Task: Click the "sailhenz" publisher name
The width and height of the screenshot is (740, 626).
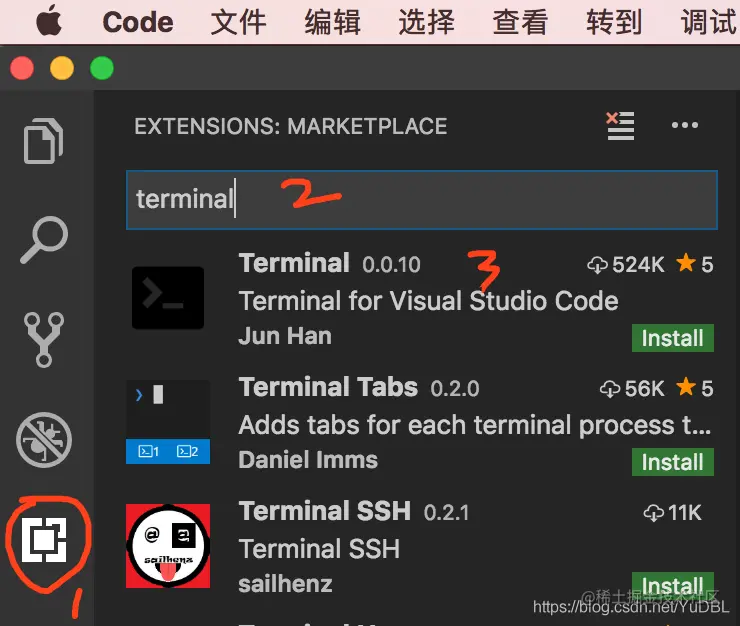Action: point(286,584)
